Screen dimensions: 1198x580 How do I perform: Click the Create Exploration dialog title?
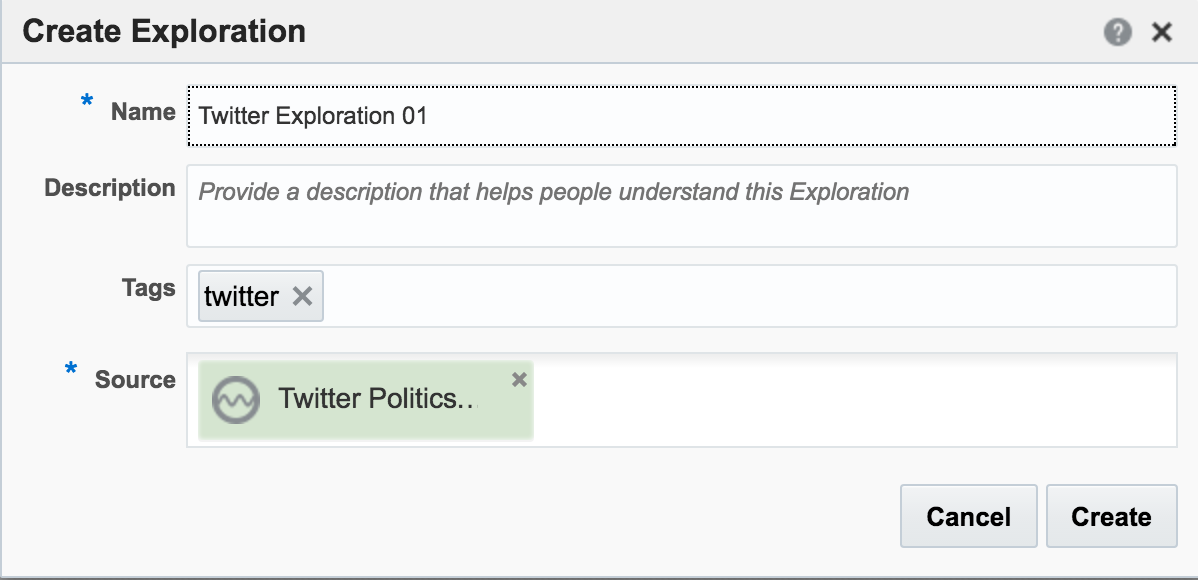[x=164, y=32]
